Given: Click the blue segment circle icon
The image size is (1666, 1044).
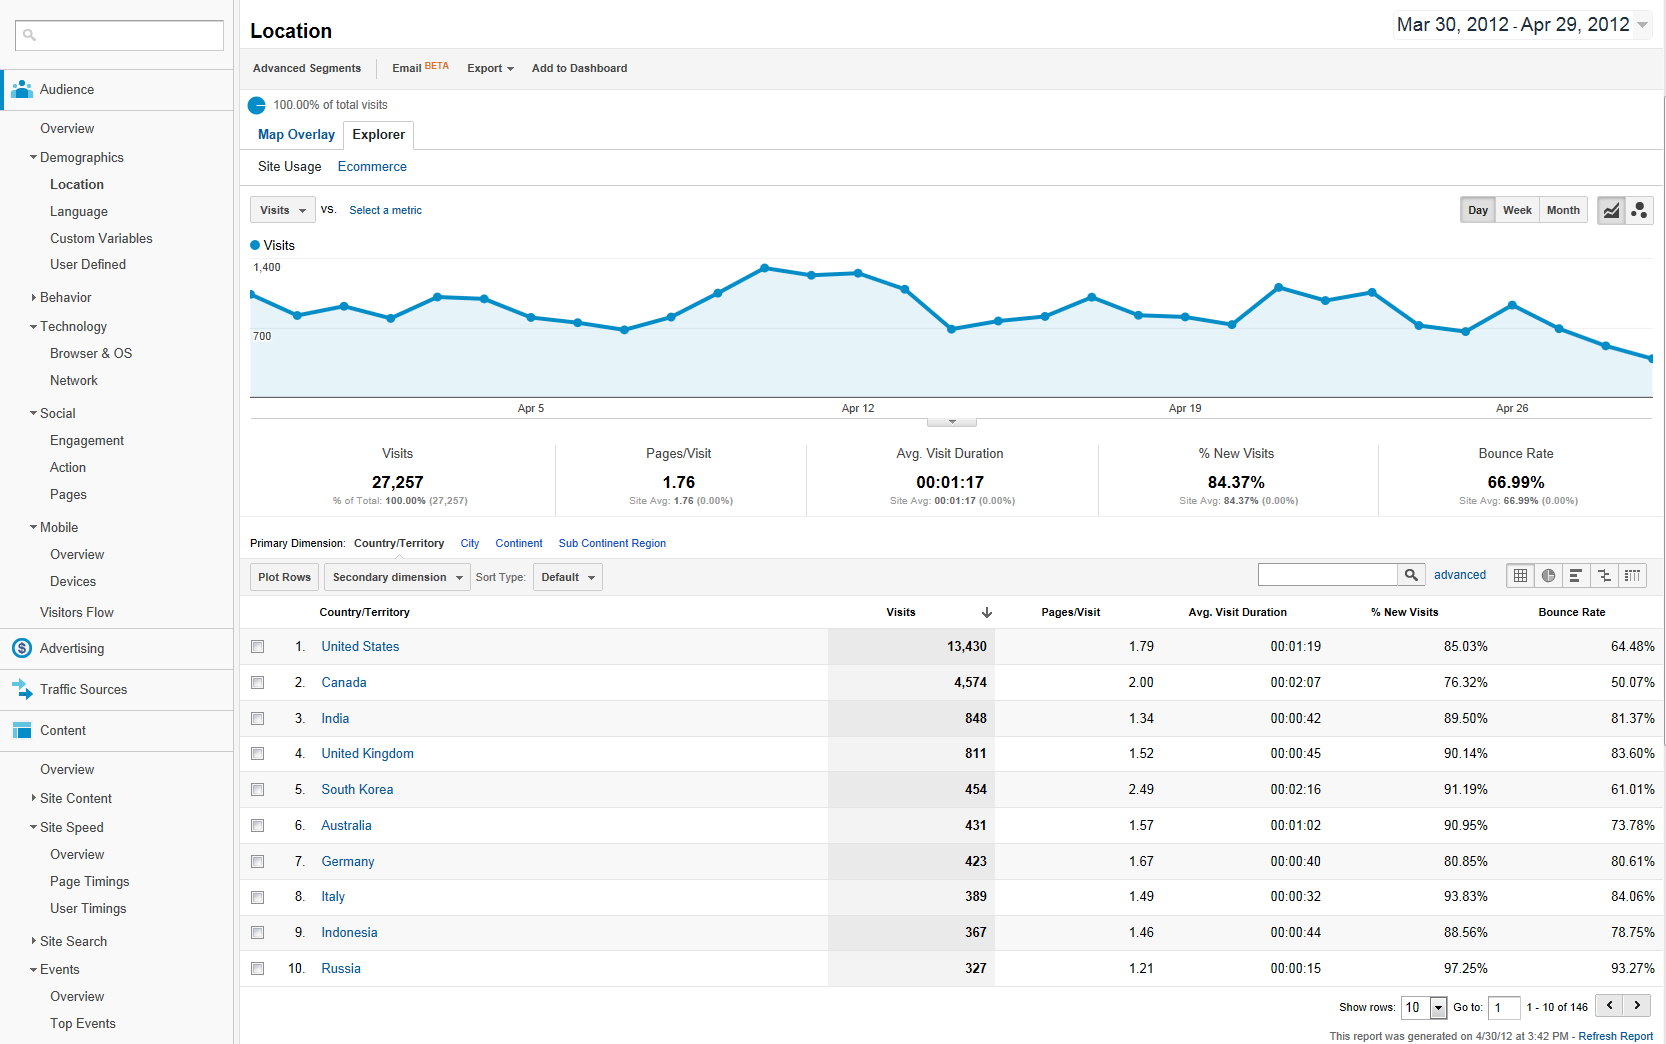Looking at the screenshot, I should tap(257, 105).
